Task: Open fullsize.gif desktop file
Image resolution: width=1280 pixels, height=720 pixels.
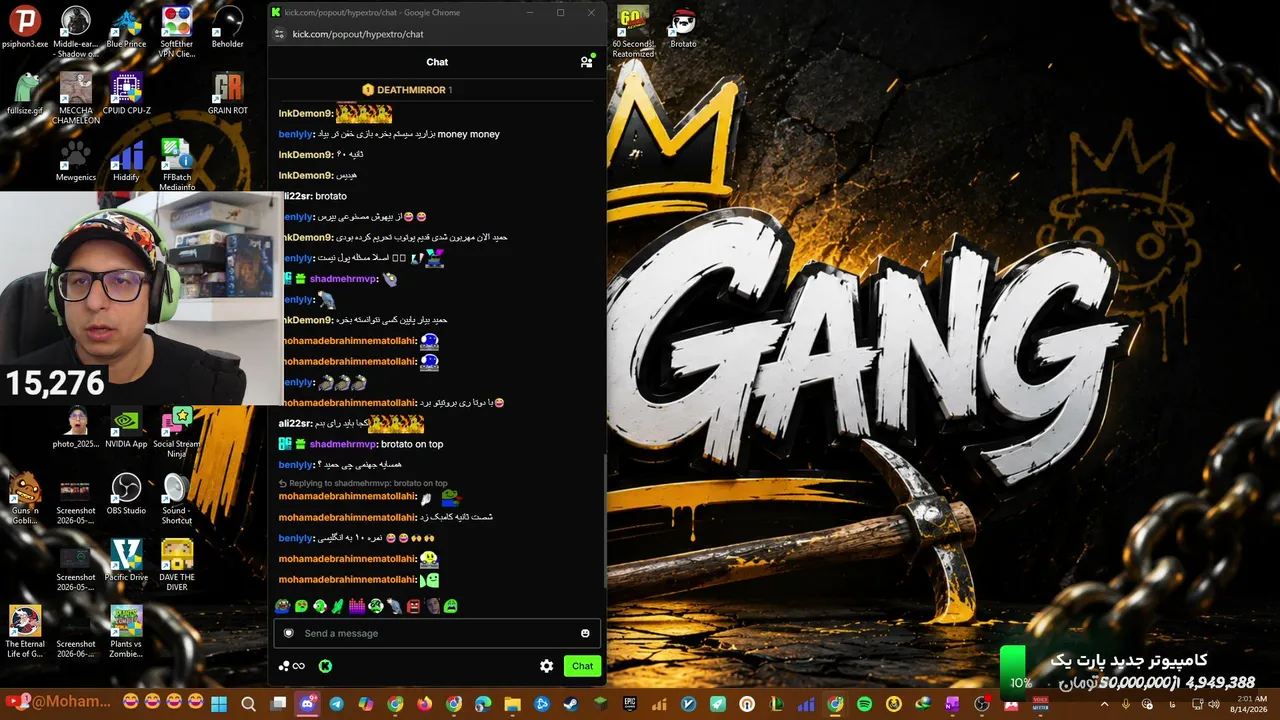Action: pyautogui.click(x=25, y=94)
